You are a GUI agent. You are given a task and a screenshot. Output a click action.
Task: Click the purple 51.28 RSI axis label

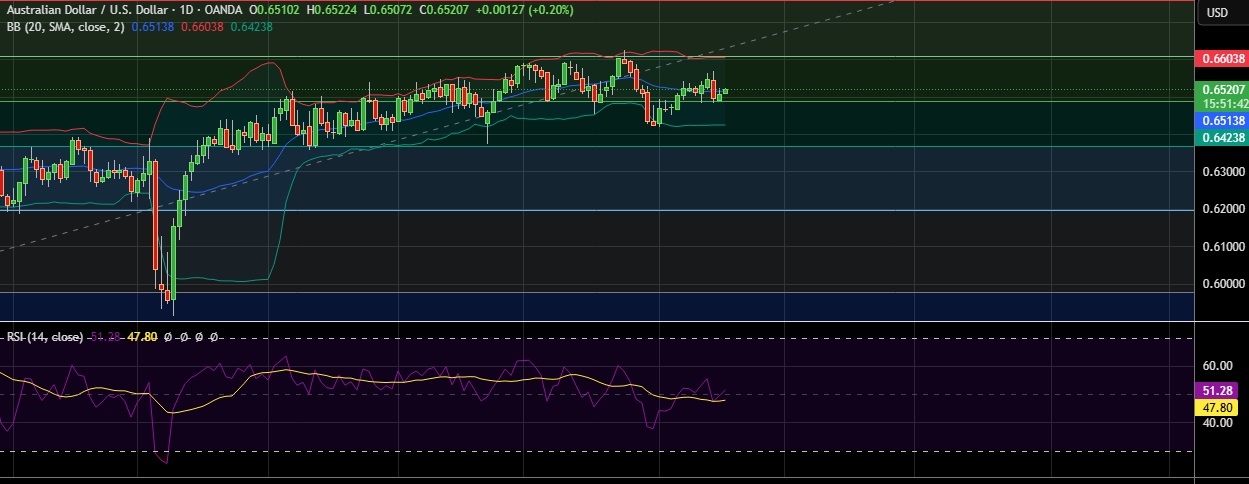(x=1222, y=390)
